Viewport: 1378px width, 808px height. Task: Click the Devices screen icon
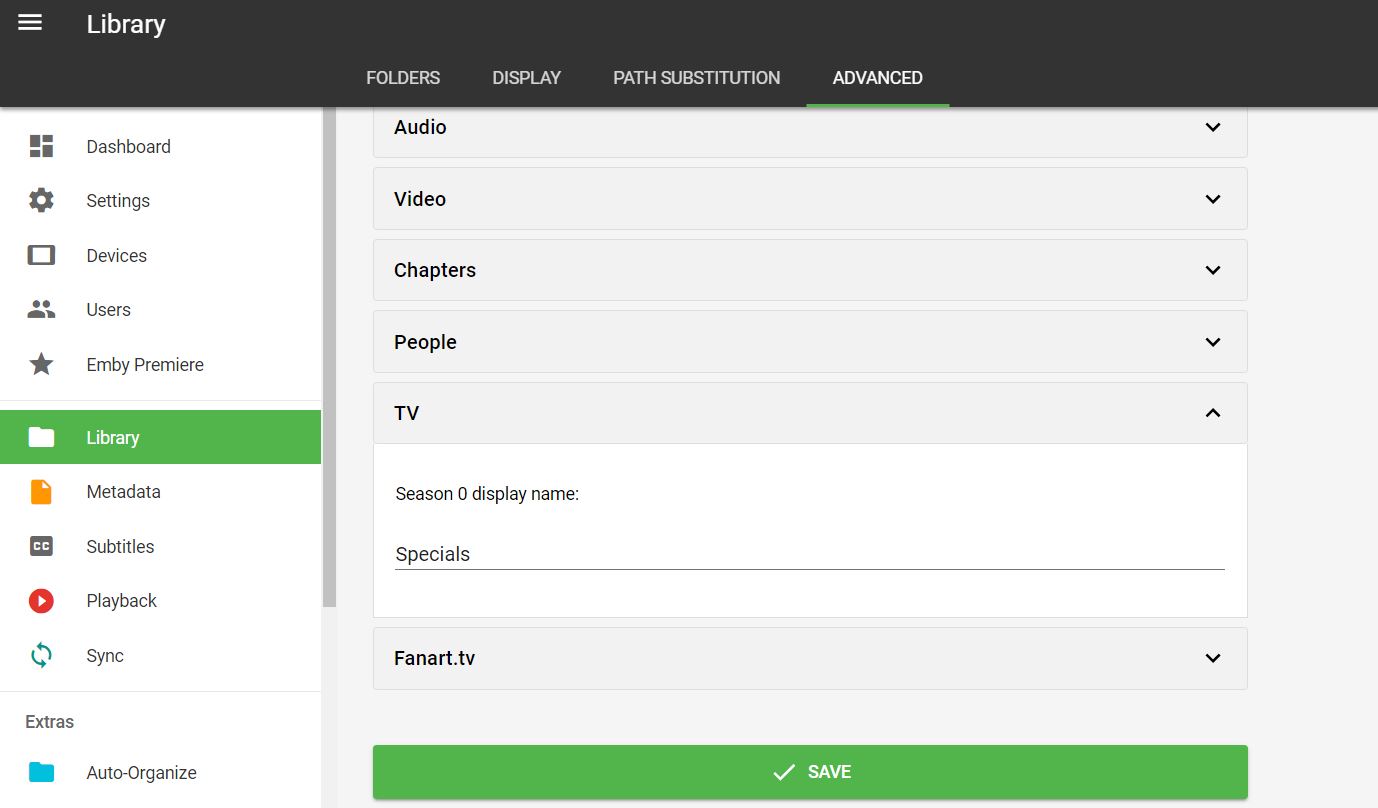(41, 255)
